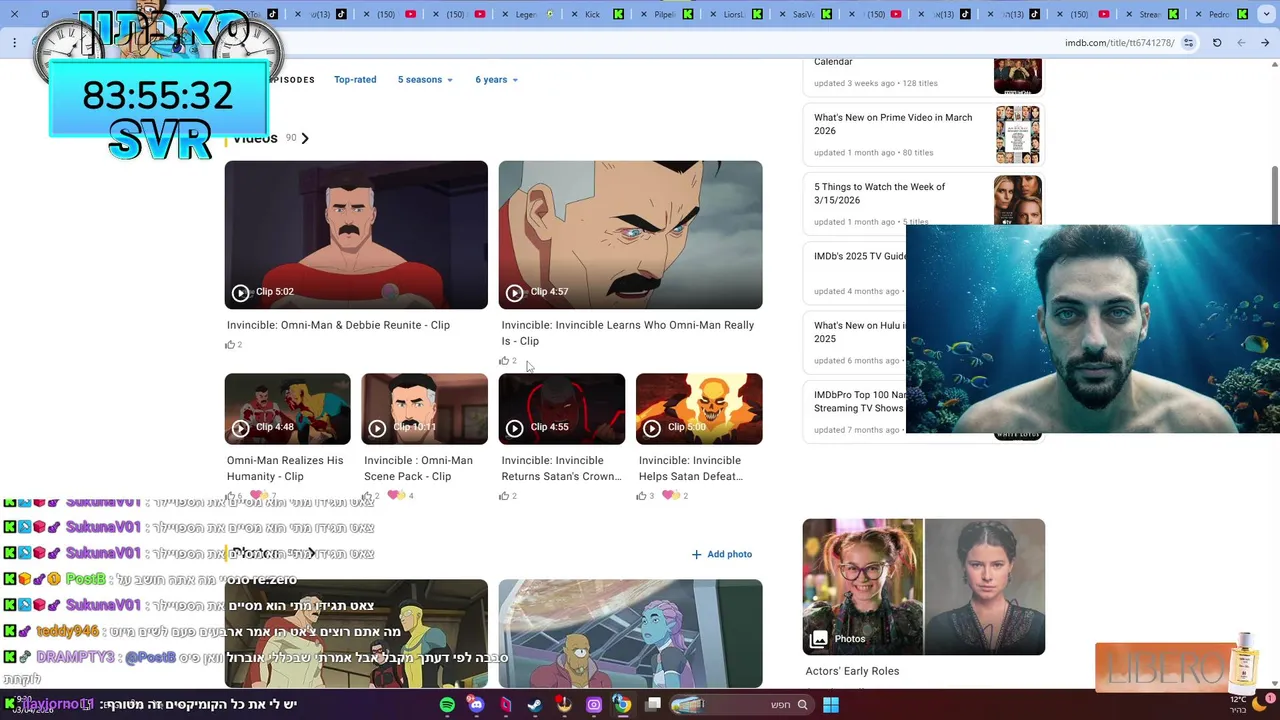Open Task View from the taskbar
This screenshot has width=1280, height=720.
(x=653, y=705)
